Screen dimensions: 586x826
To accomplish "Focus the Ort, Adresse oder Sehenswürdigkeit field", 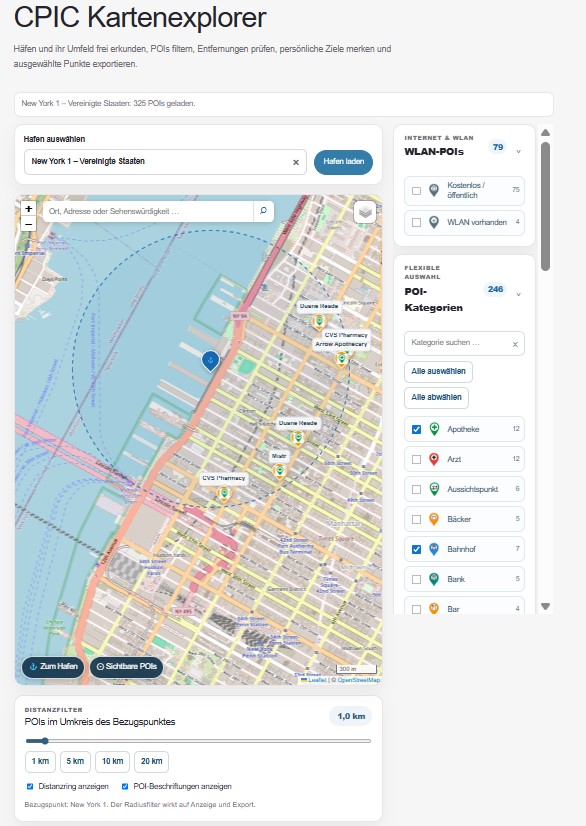I will point(148,211).
